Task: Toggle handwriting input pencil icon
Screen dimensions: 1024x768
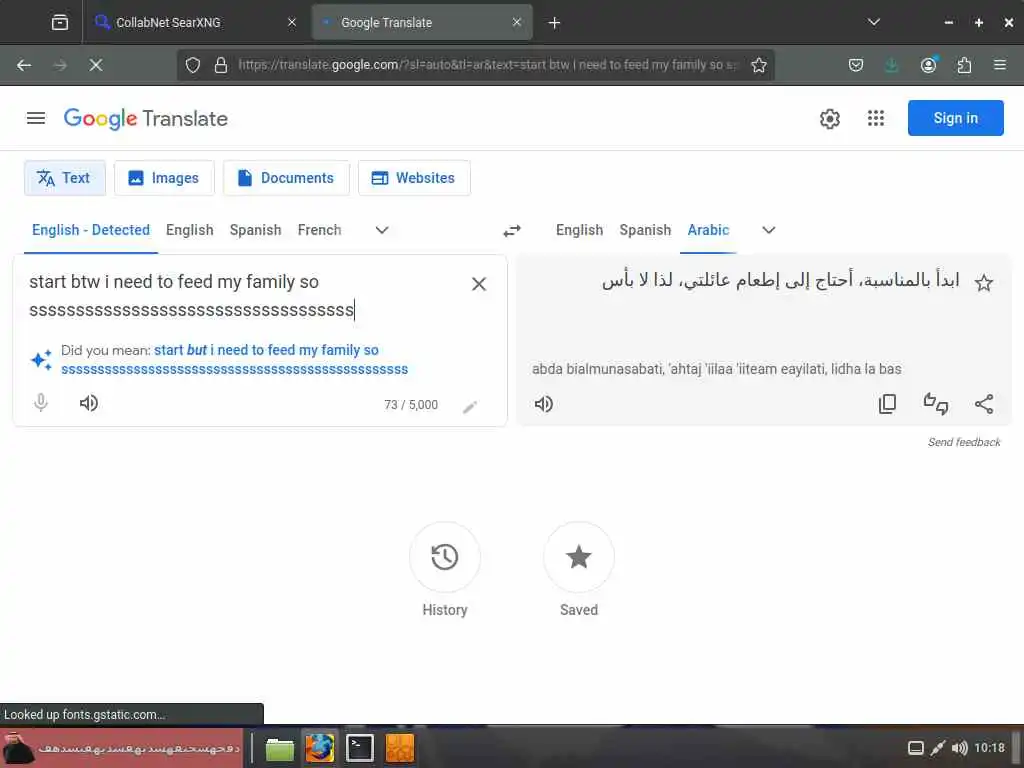Action: pyautogui.click(x=470, y=407)
